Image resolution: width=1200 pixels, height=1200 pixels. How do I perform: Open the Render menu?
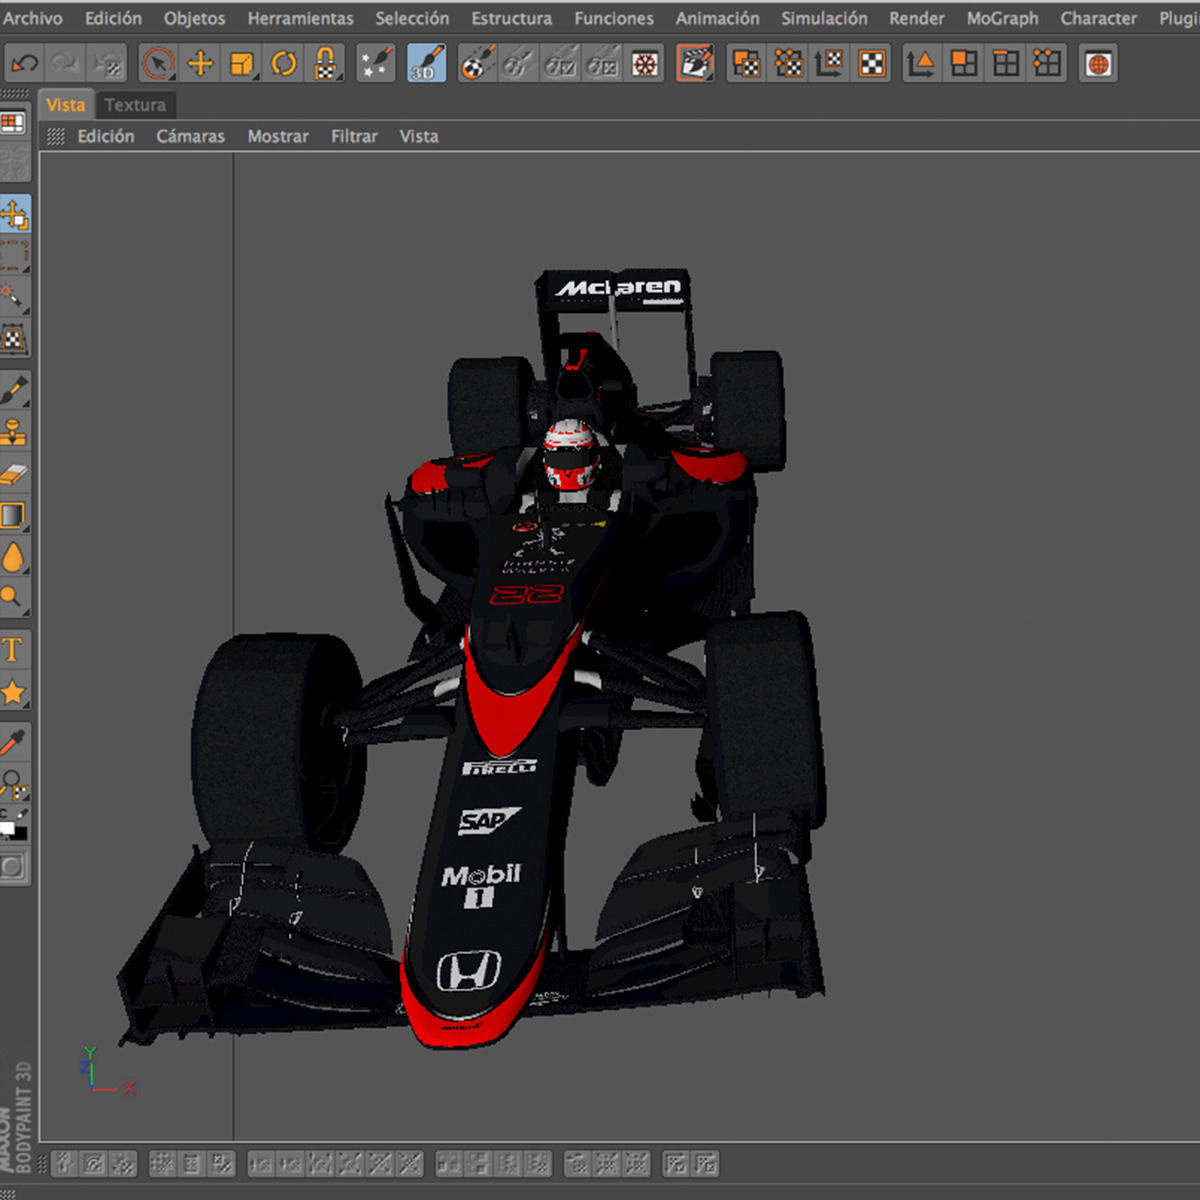(x=917, y=18)
